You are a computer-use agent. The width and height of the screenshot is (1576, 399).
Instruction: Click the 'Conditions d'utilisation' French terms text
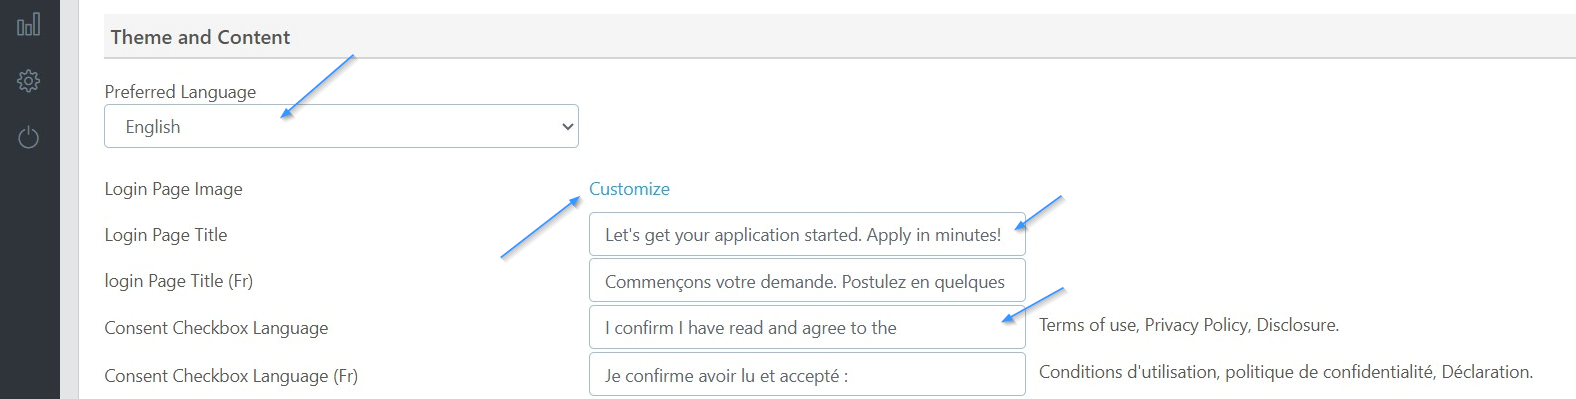click(1128, 372)
